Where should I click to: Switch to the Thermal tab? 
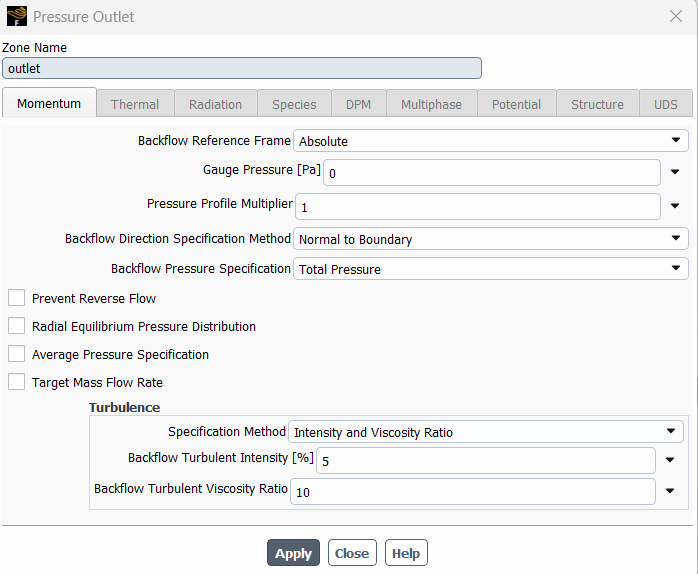tap(135, 104)
